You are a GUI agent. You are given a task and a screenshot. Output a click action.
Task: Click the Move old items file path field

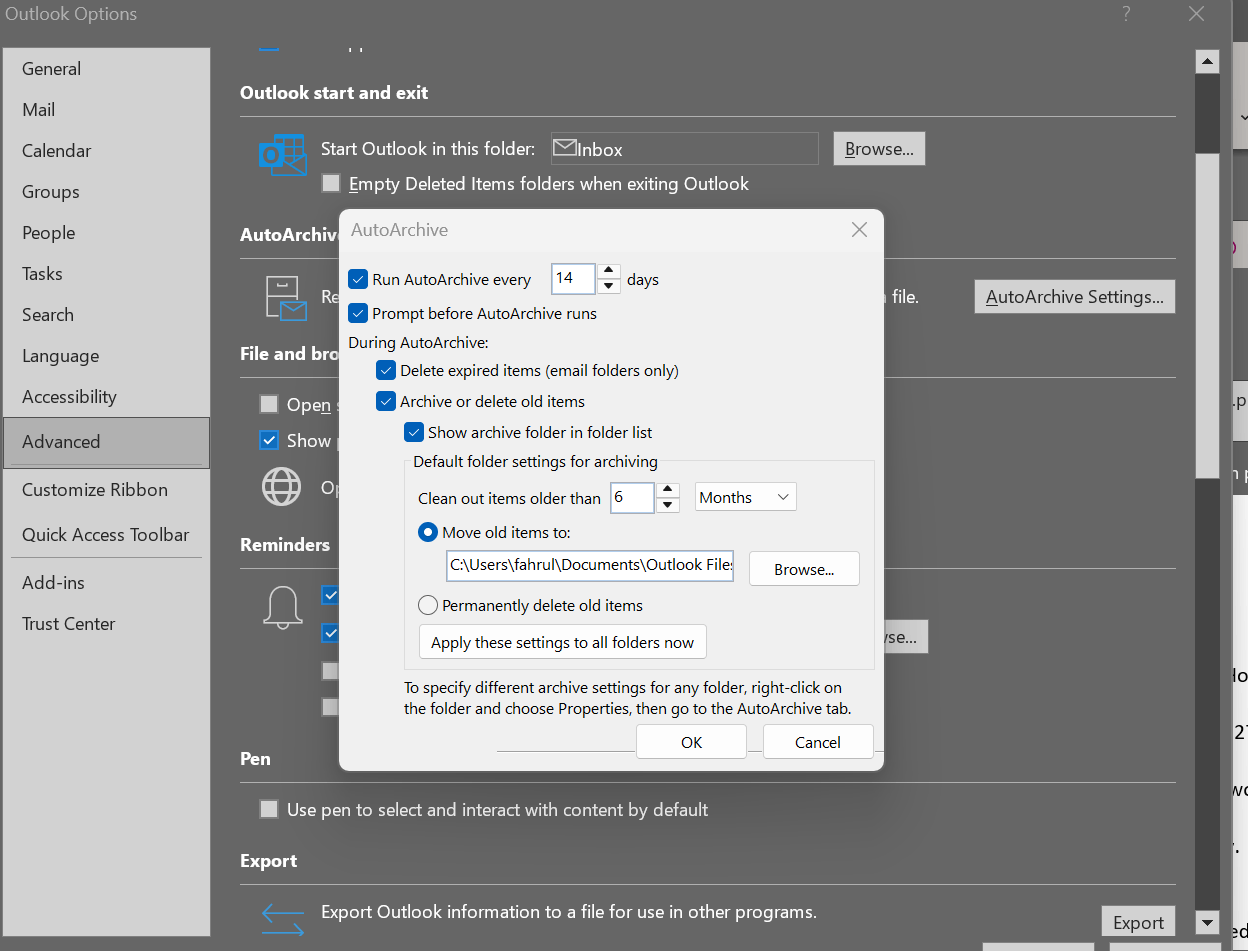tap(589, 565)
